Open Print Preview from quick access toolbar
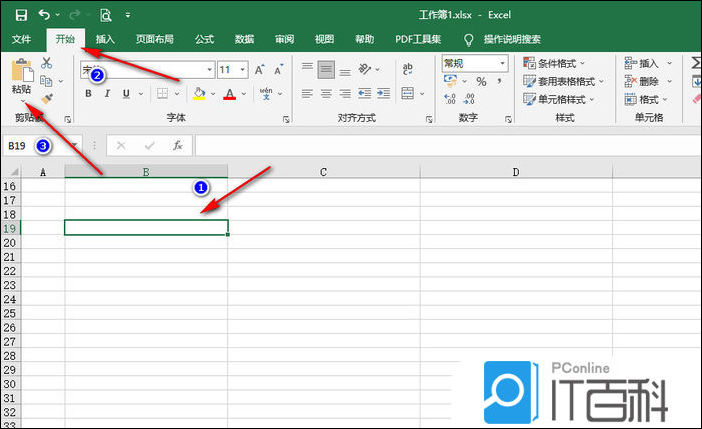The width and height of the screenshot is (702, 429). (105, 15)
